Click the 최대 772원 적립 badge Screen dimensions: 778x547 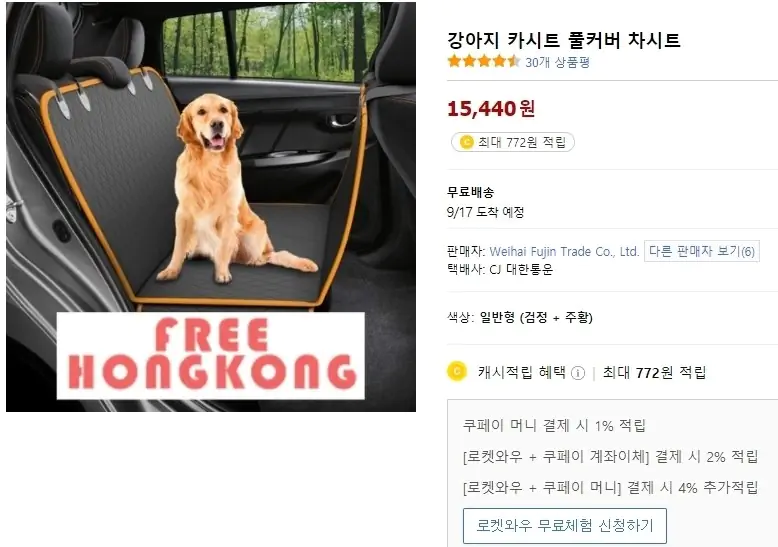coord(513,142)
